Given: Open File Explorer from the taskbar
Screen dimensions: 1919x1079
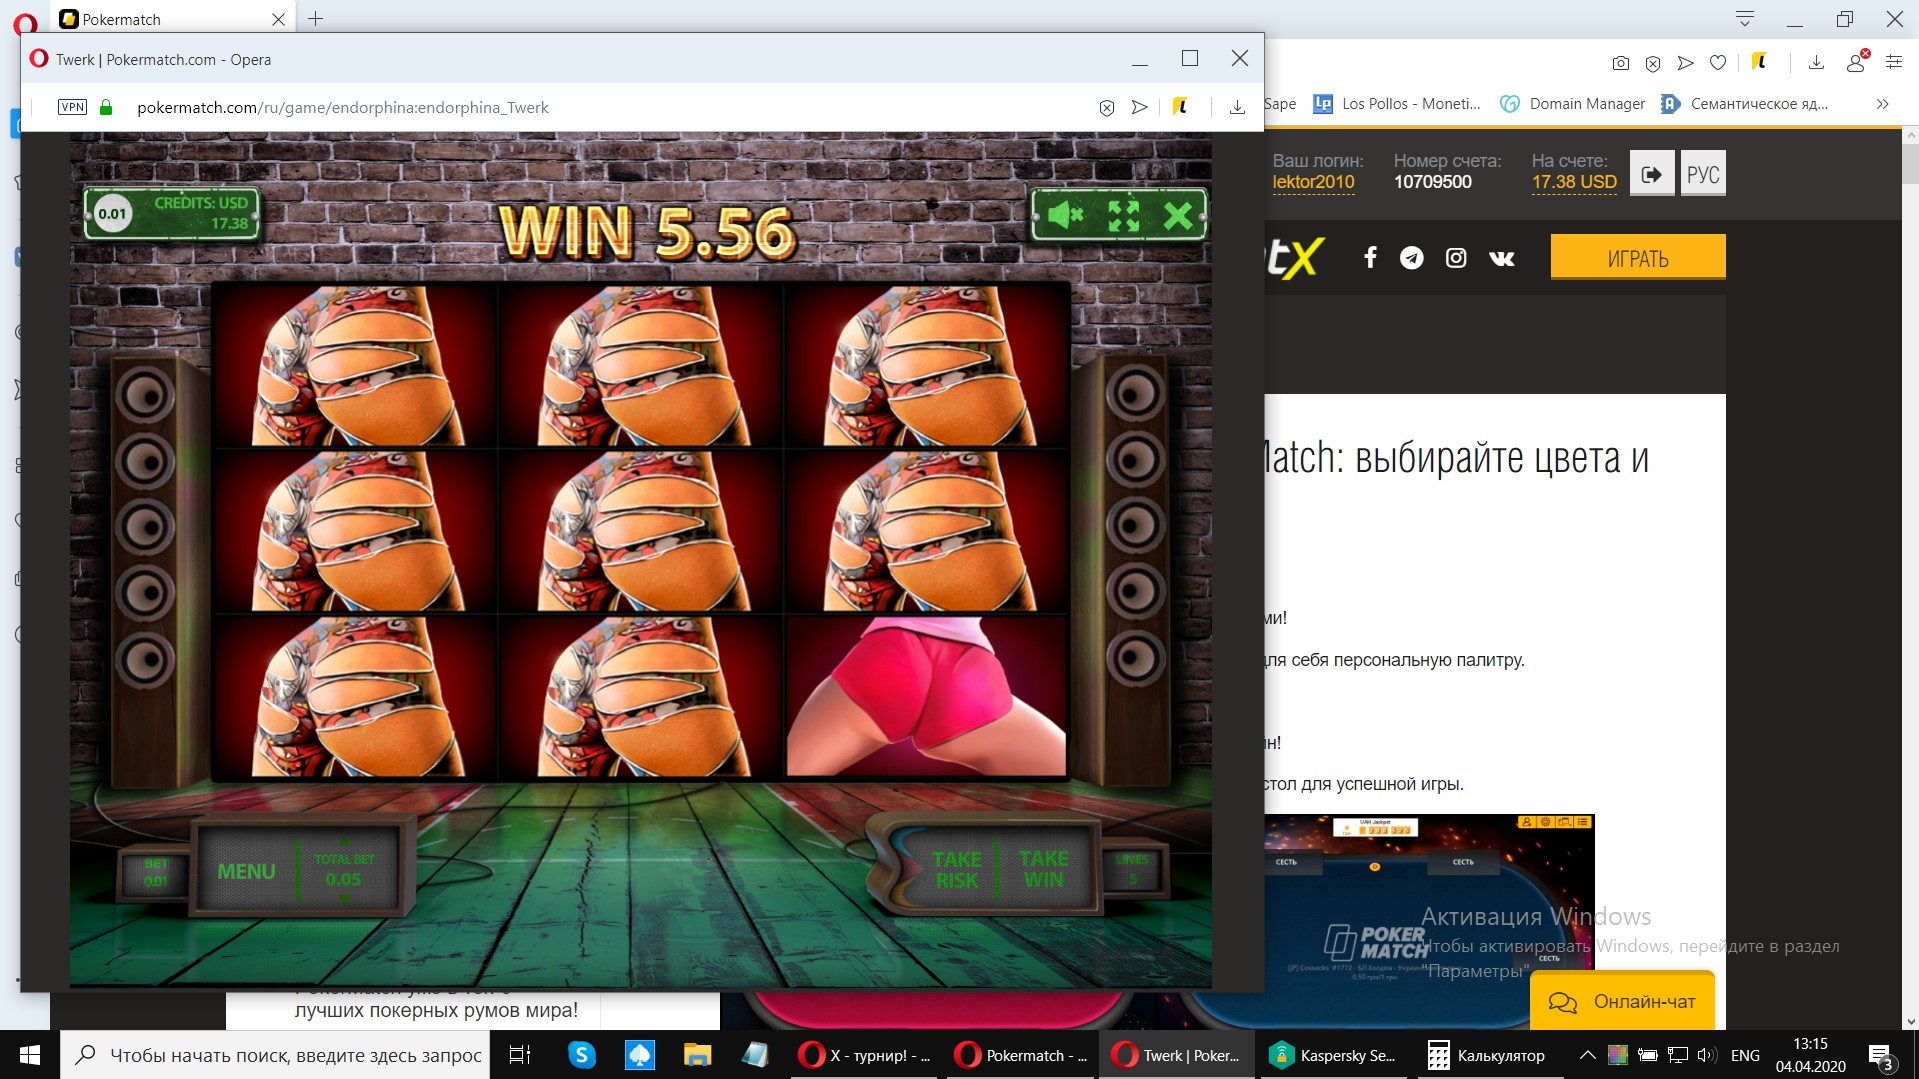Looking at the screenshot, I should click(697, 1055).
